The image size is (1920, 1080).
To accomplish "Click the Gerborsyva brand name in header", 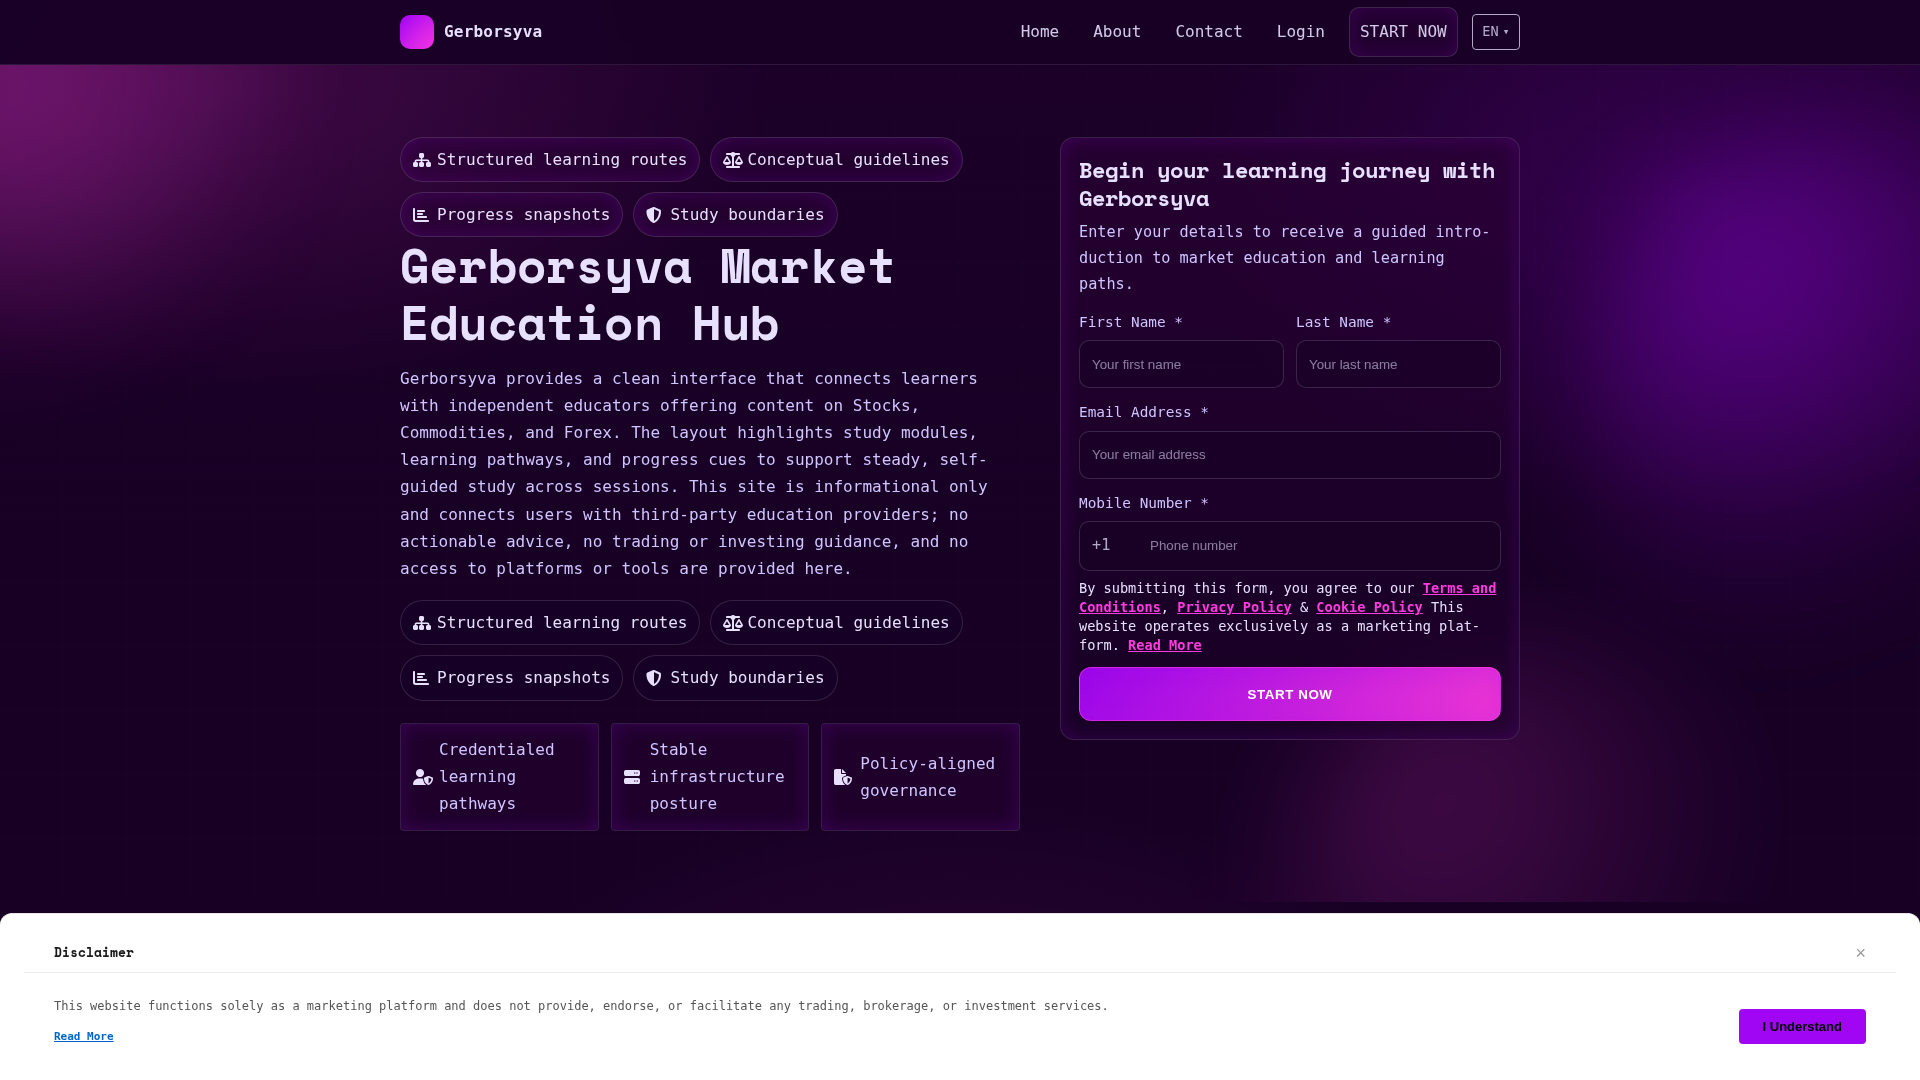I will 493,32.
